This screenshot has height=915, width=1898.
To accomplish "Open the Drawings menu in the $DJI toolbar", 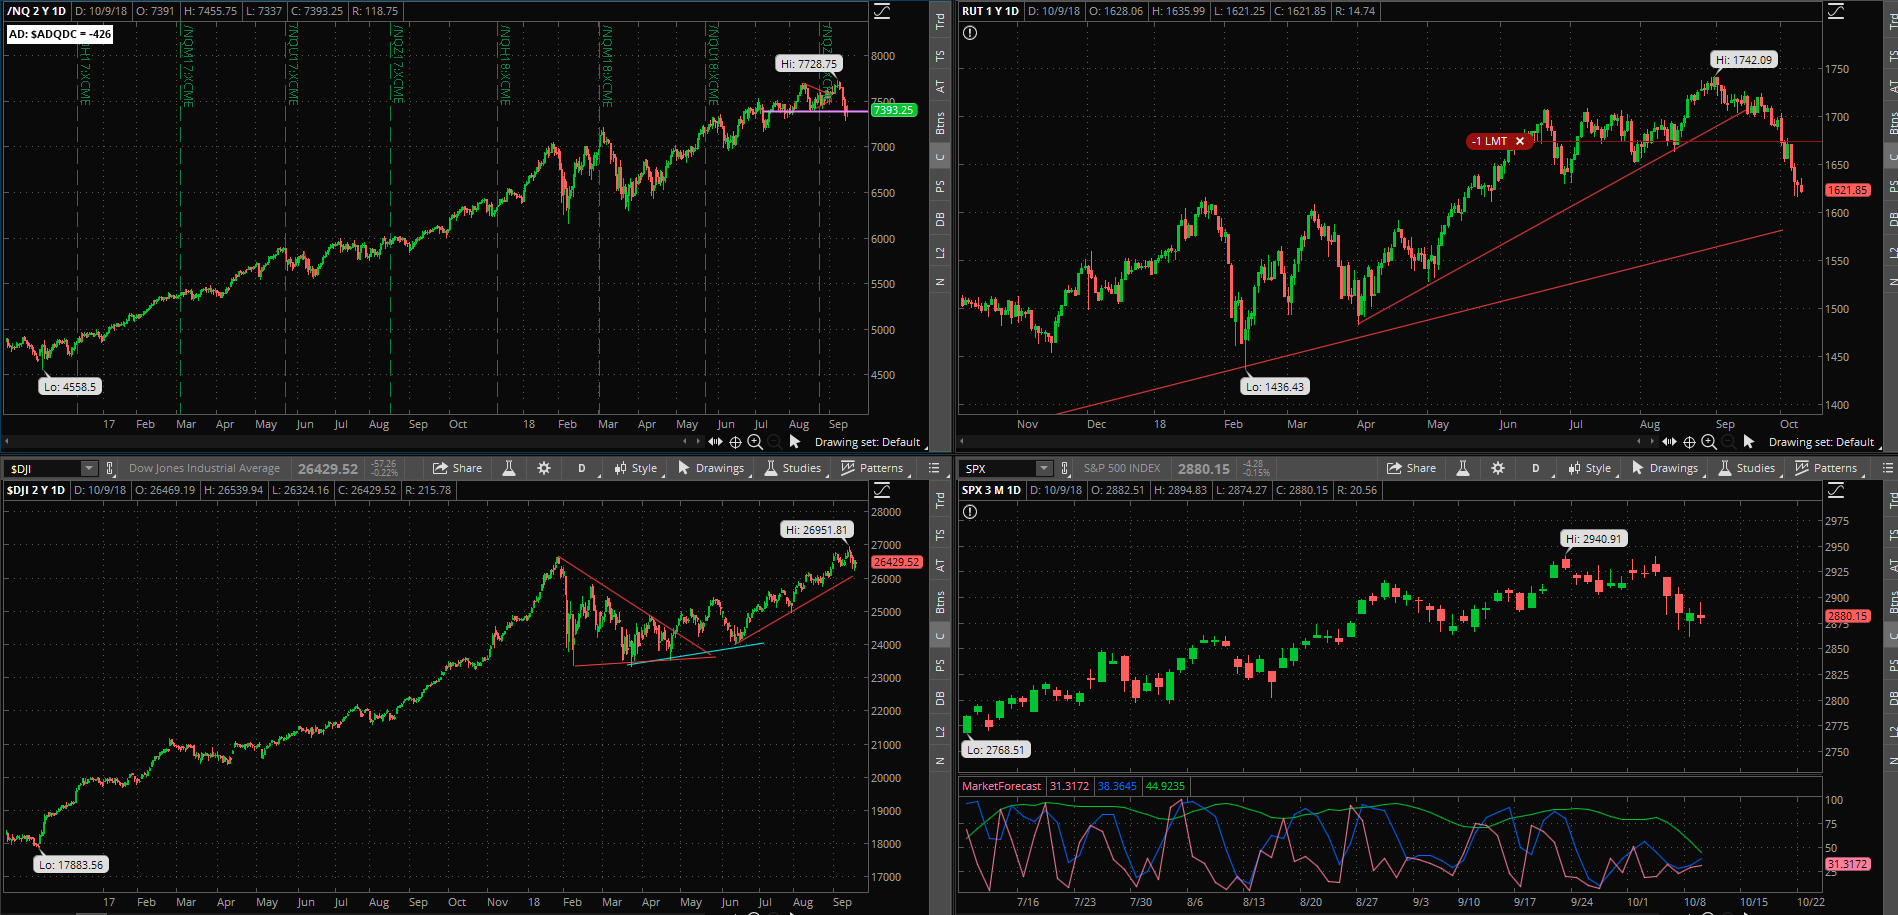I will (x=711, y=468).
